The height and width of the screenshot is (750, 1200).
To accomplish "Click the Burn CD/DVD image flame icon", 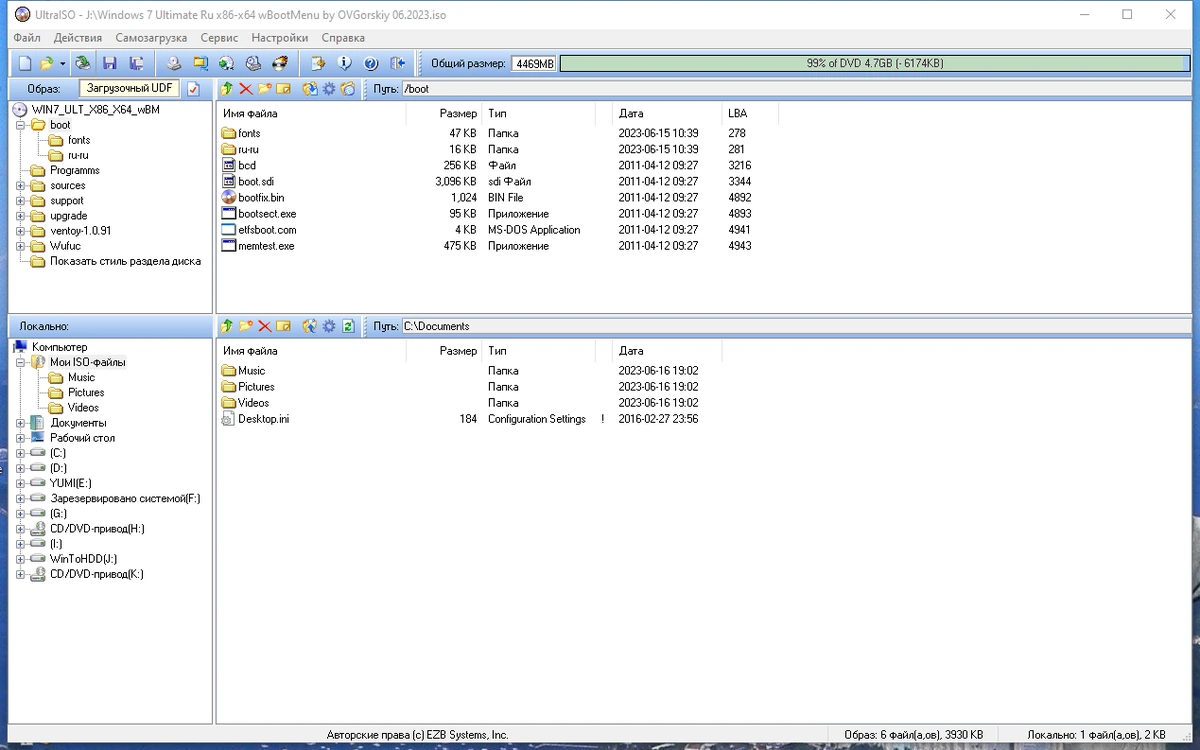I will [280, 63].
